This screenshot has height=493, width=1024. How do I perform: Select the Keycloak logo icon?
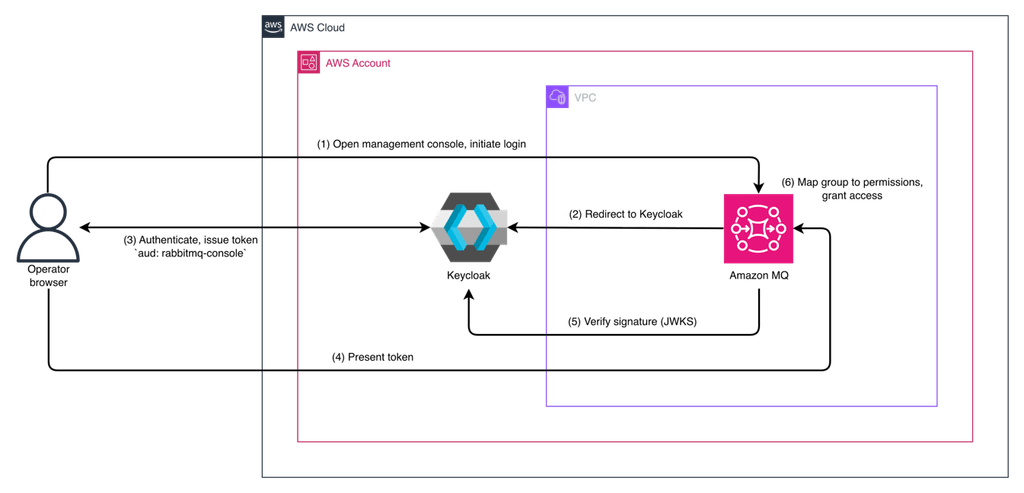pos(469,228)
